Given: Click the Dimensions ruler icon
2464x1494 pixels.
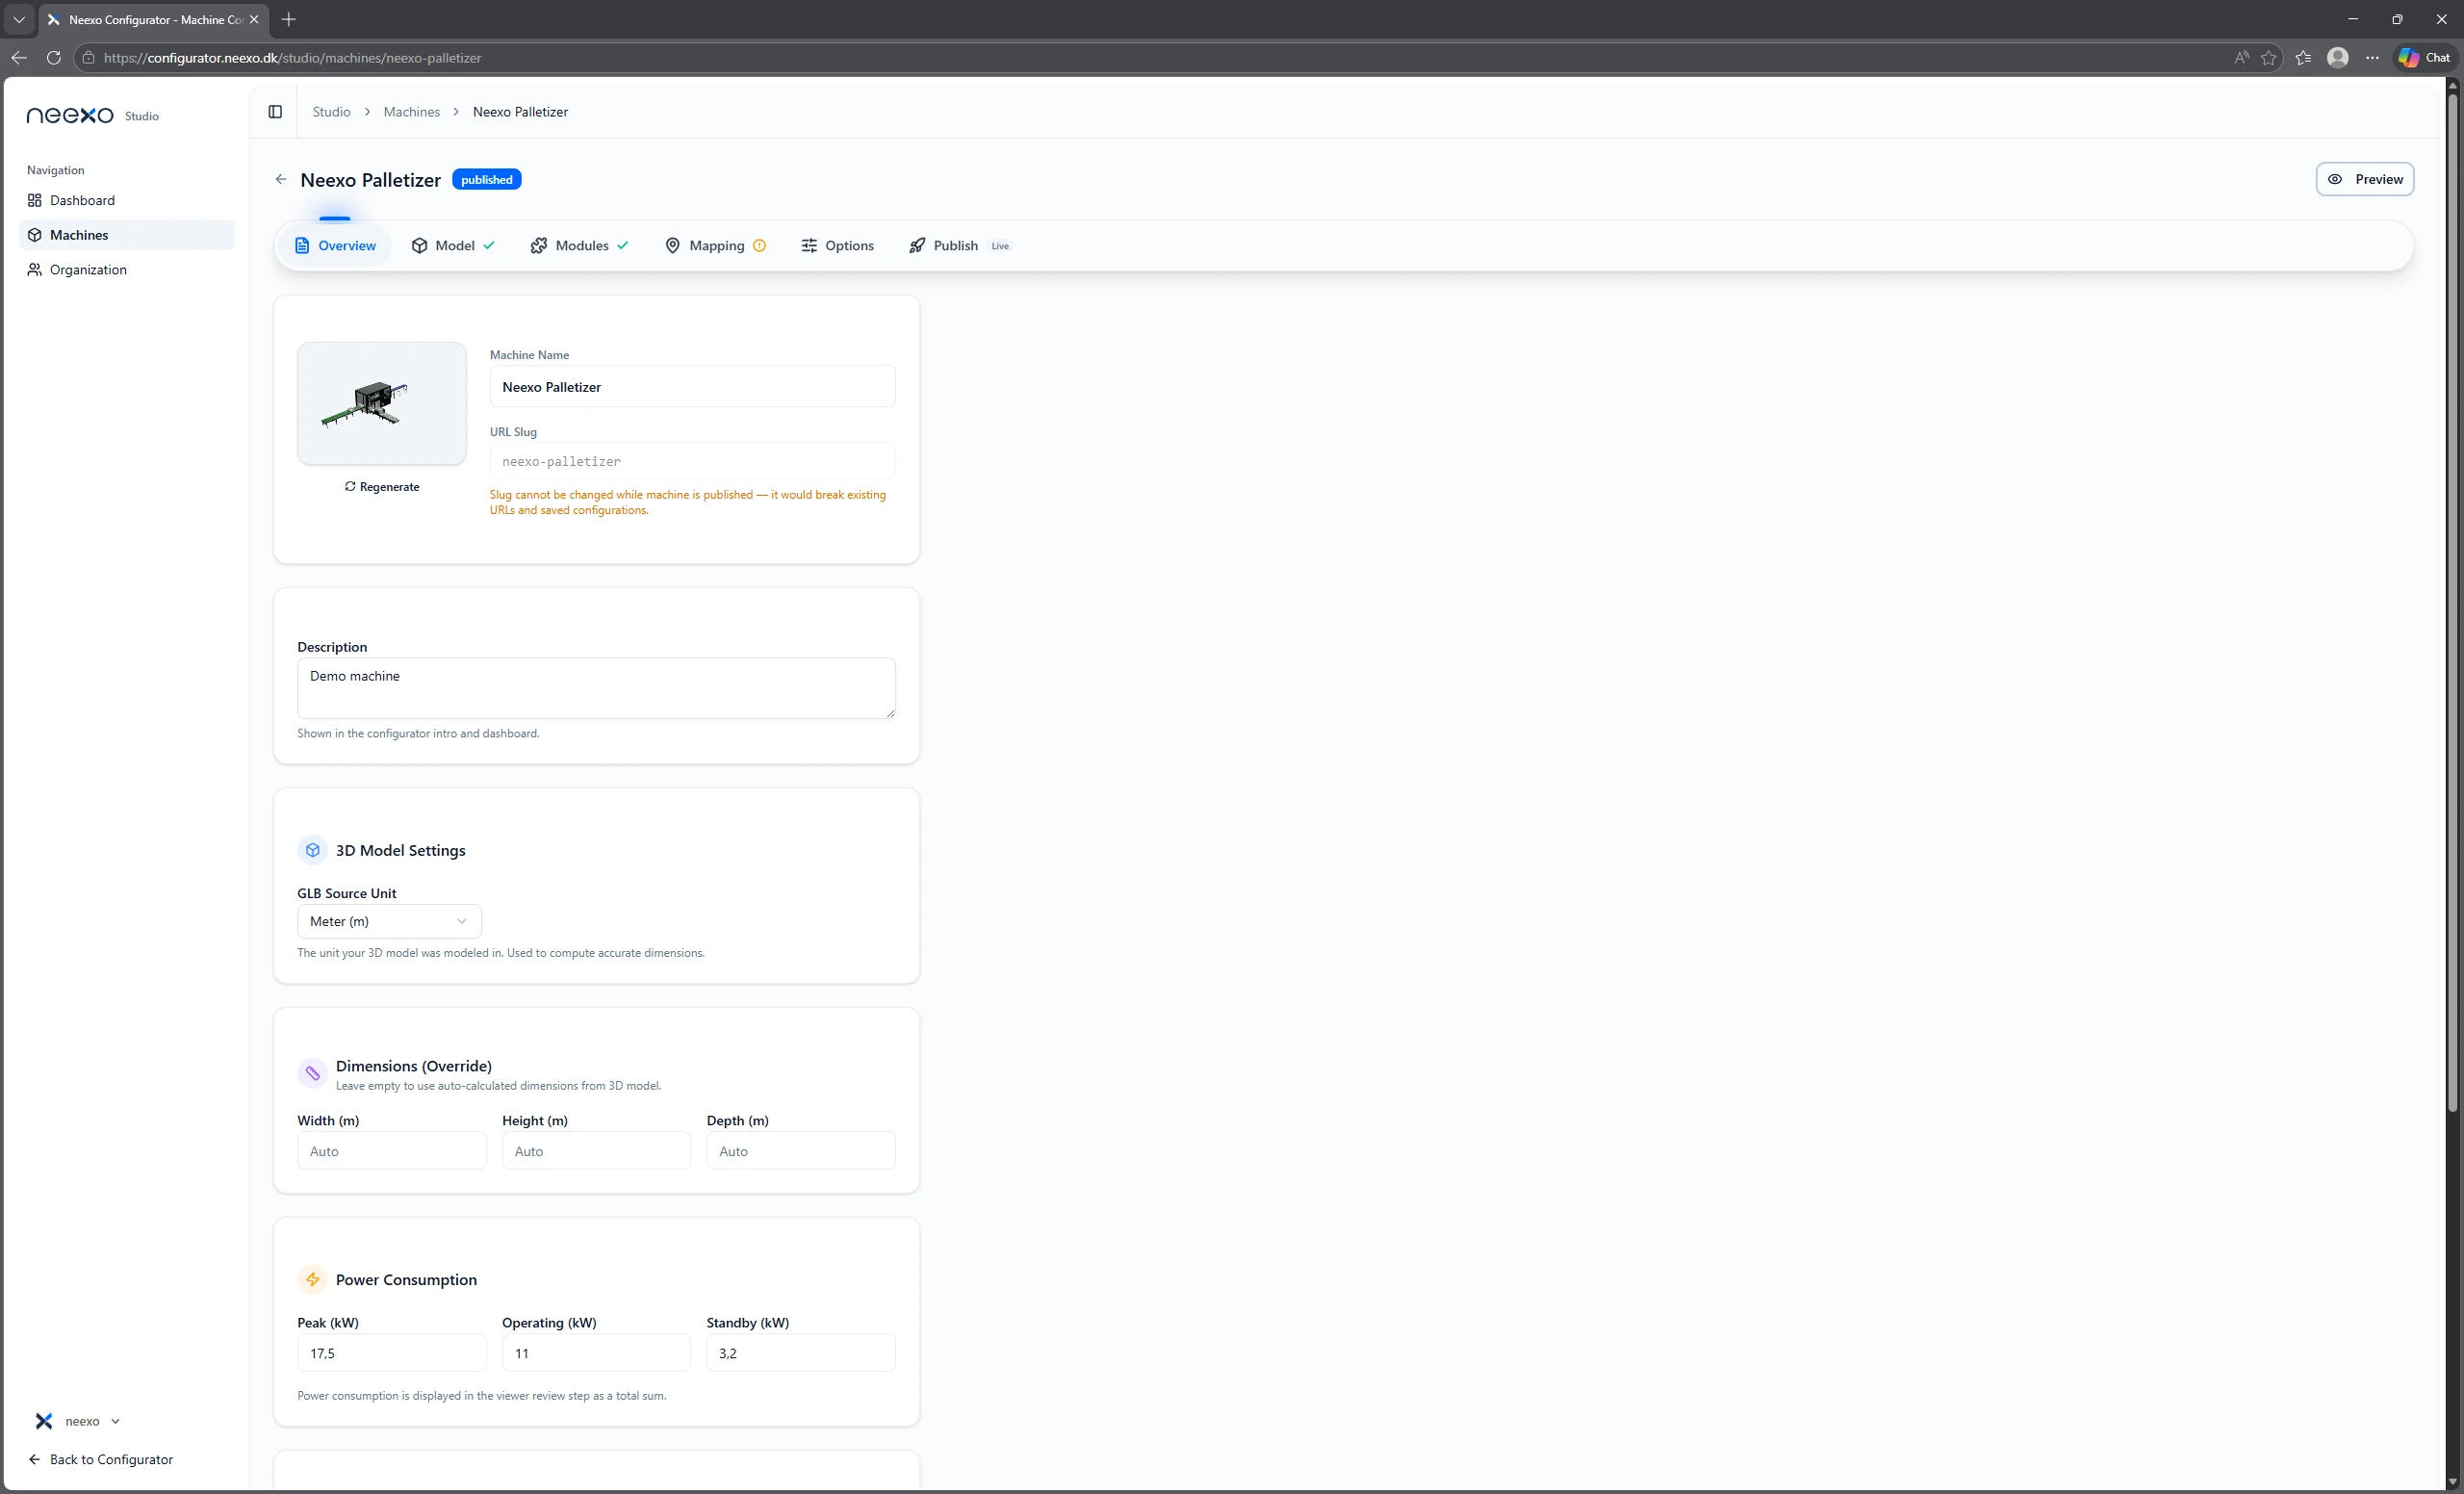Looking at the screenshot, I should point(313,1074).
